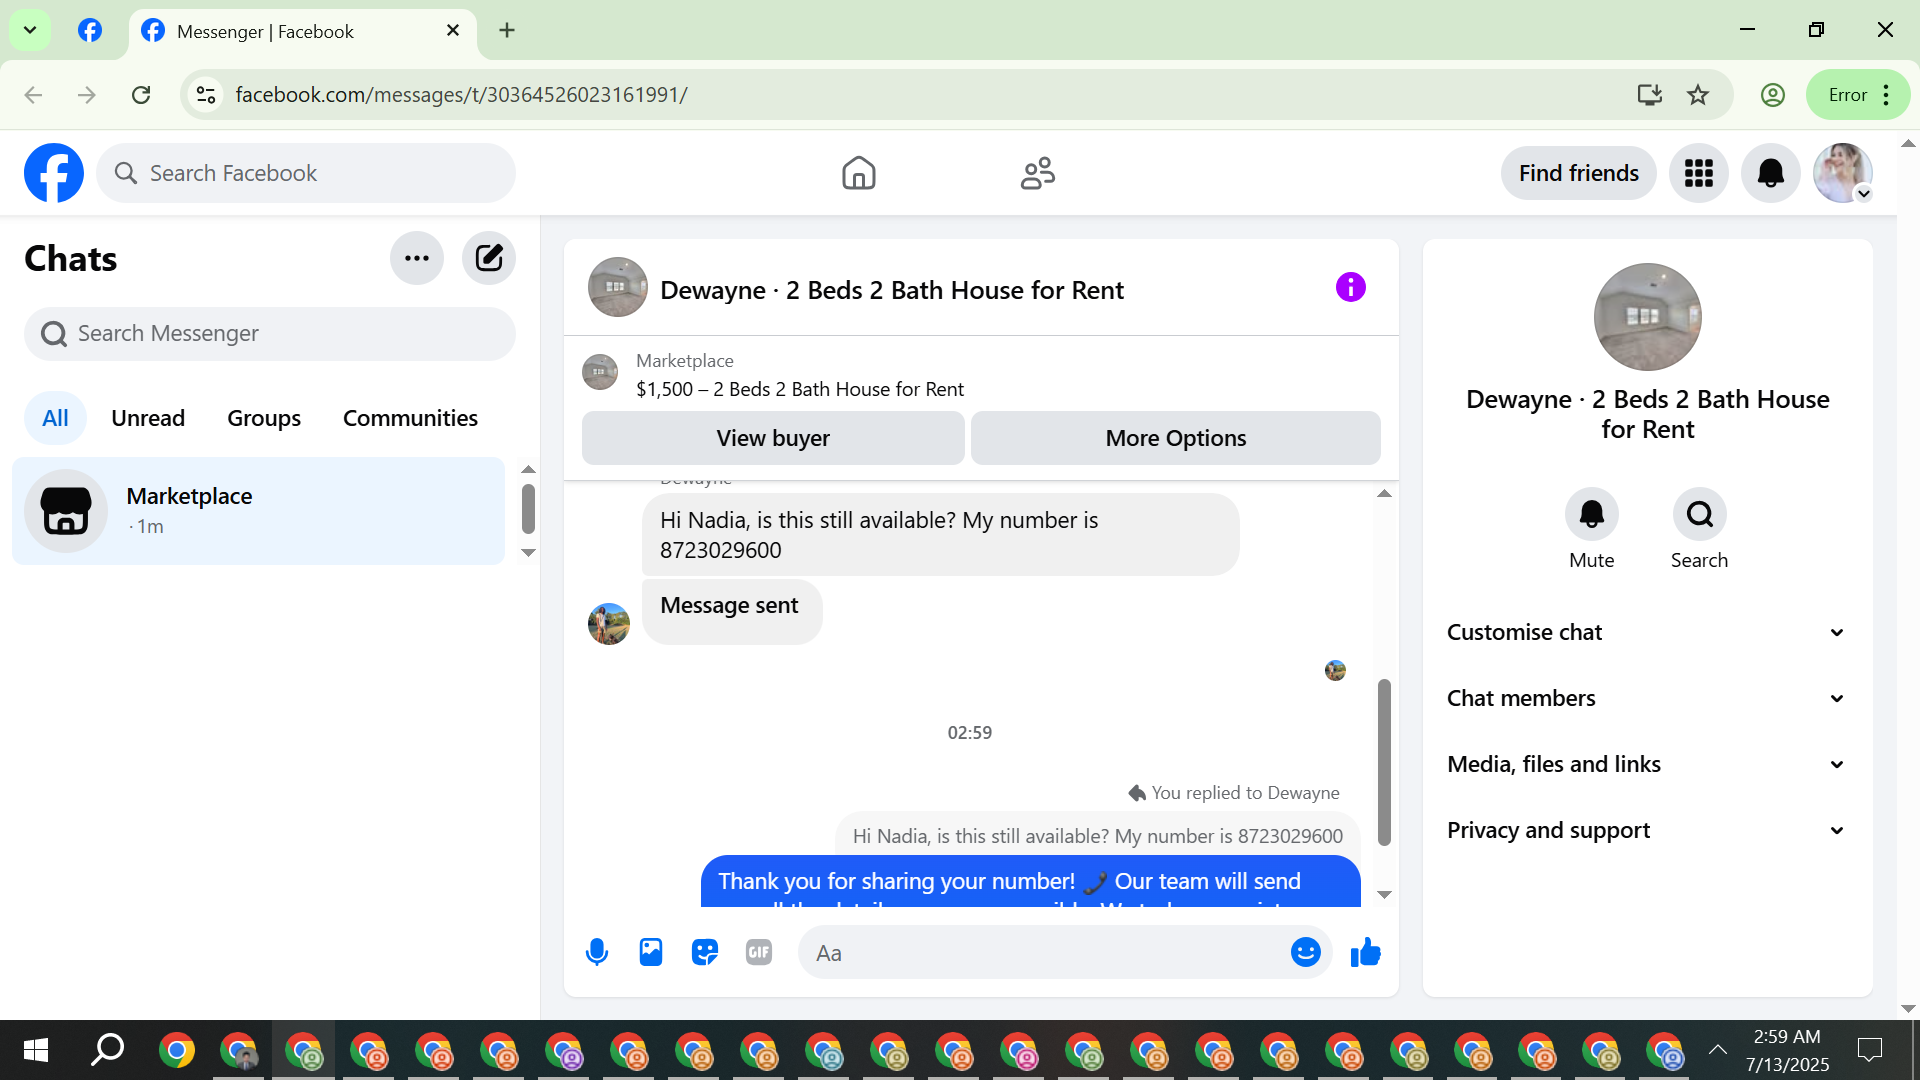This screenshot has height=1080, width=1920.
Task: Switch to the Unread chats tab
Action: click(148, 418)
